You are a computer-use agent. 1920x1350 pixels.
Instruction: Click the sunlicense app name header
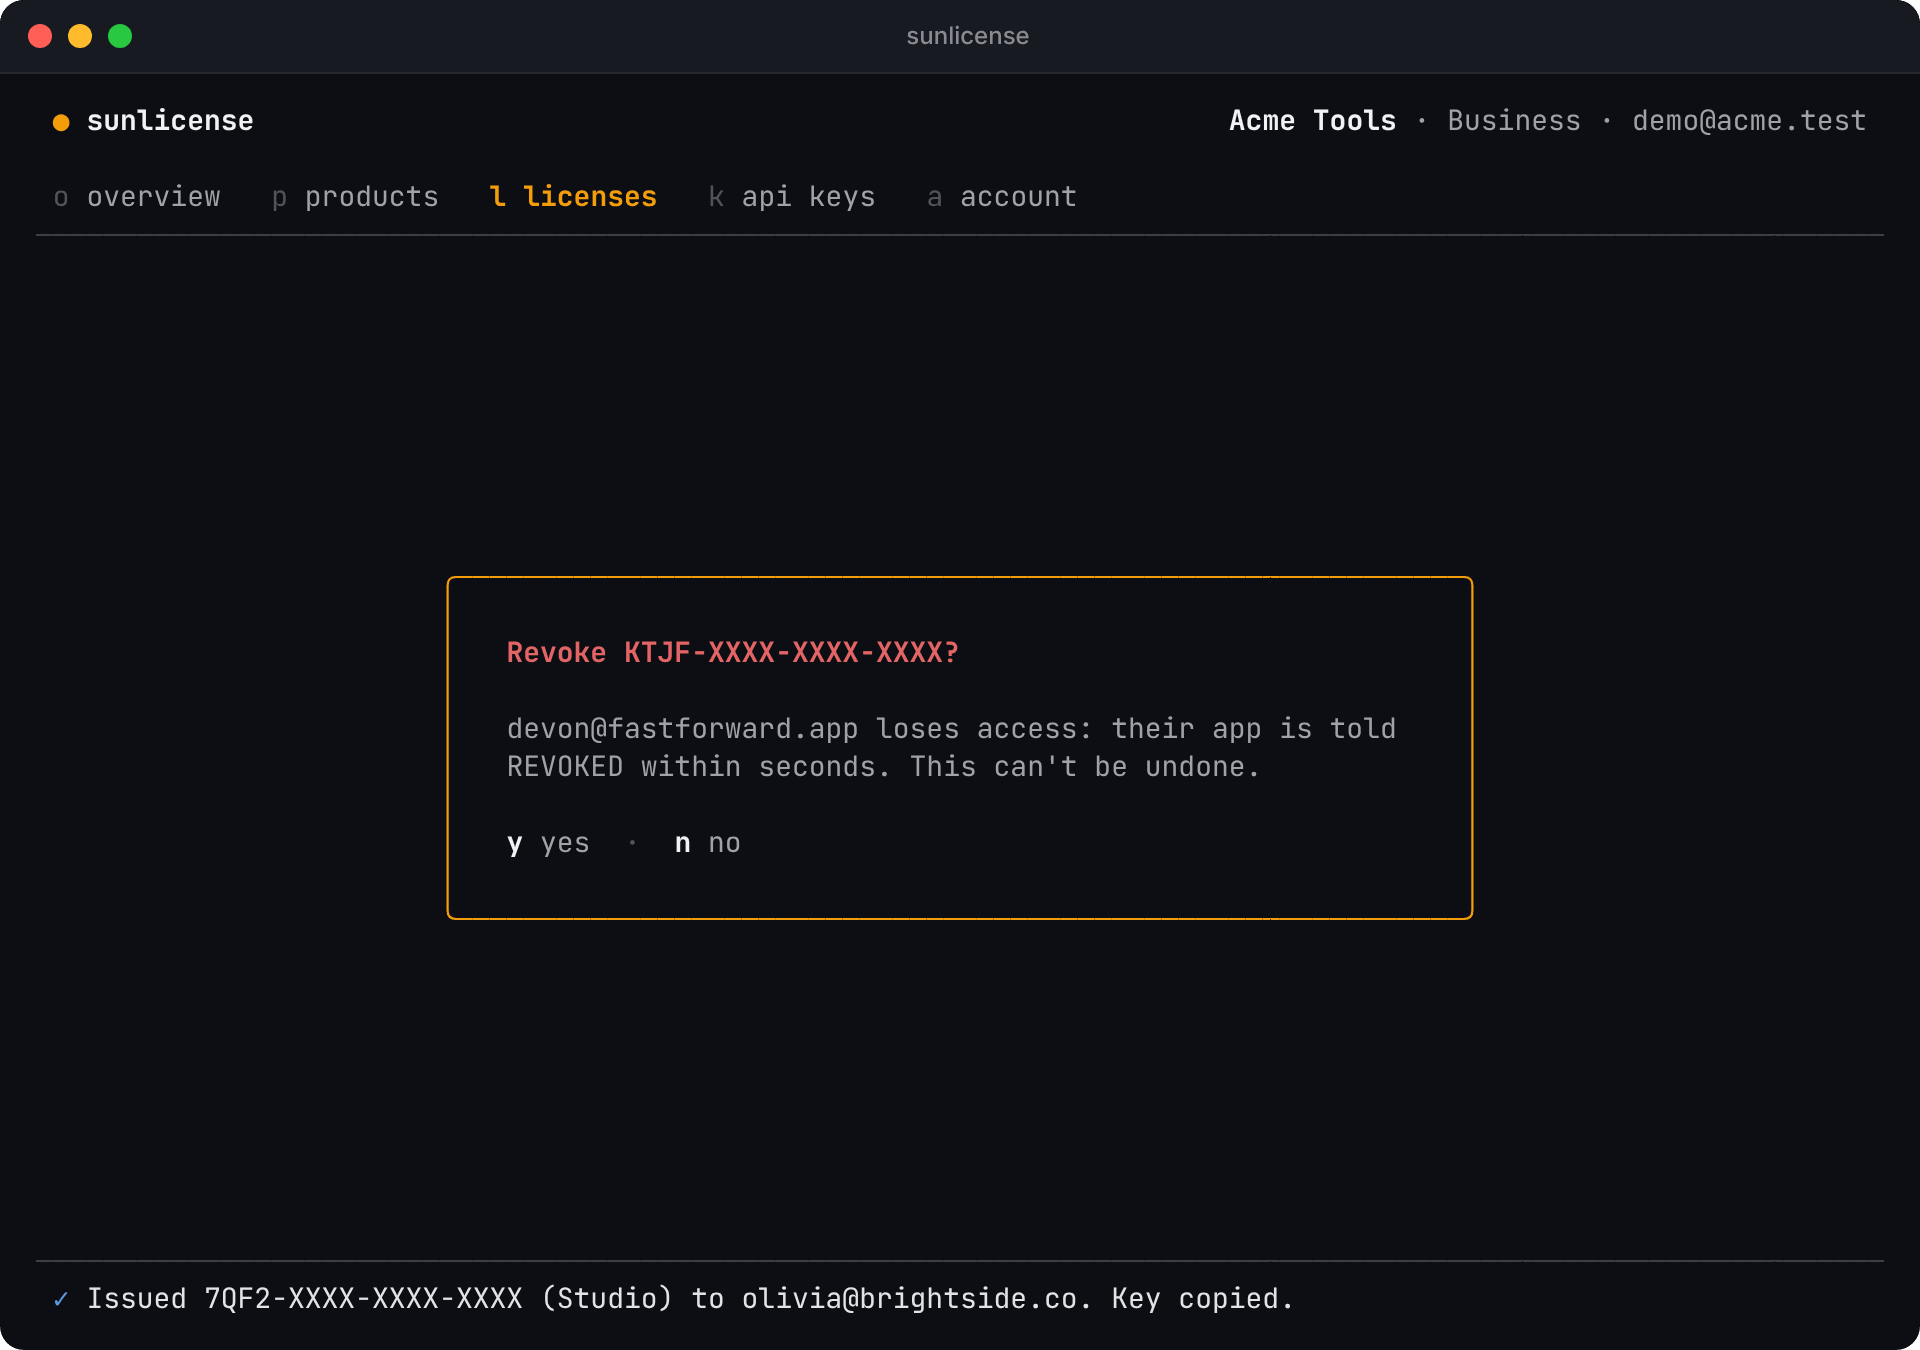tap(170, 121)
